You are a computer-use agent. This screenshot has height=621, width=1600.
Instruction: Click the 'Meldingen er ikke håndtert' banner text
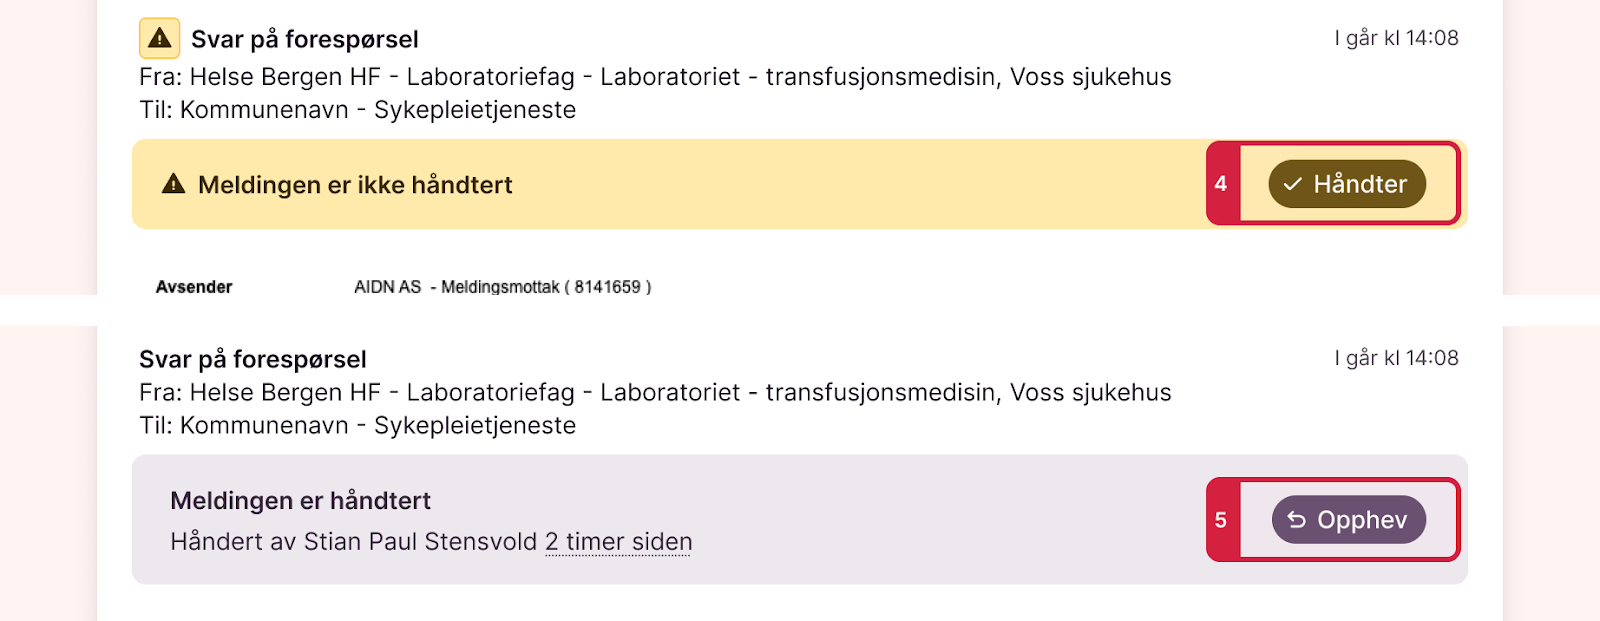click(355, 185)
